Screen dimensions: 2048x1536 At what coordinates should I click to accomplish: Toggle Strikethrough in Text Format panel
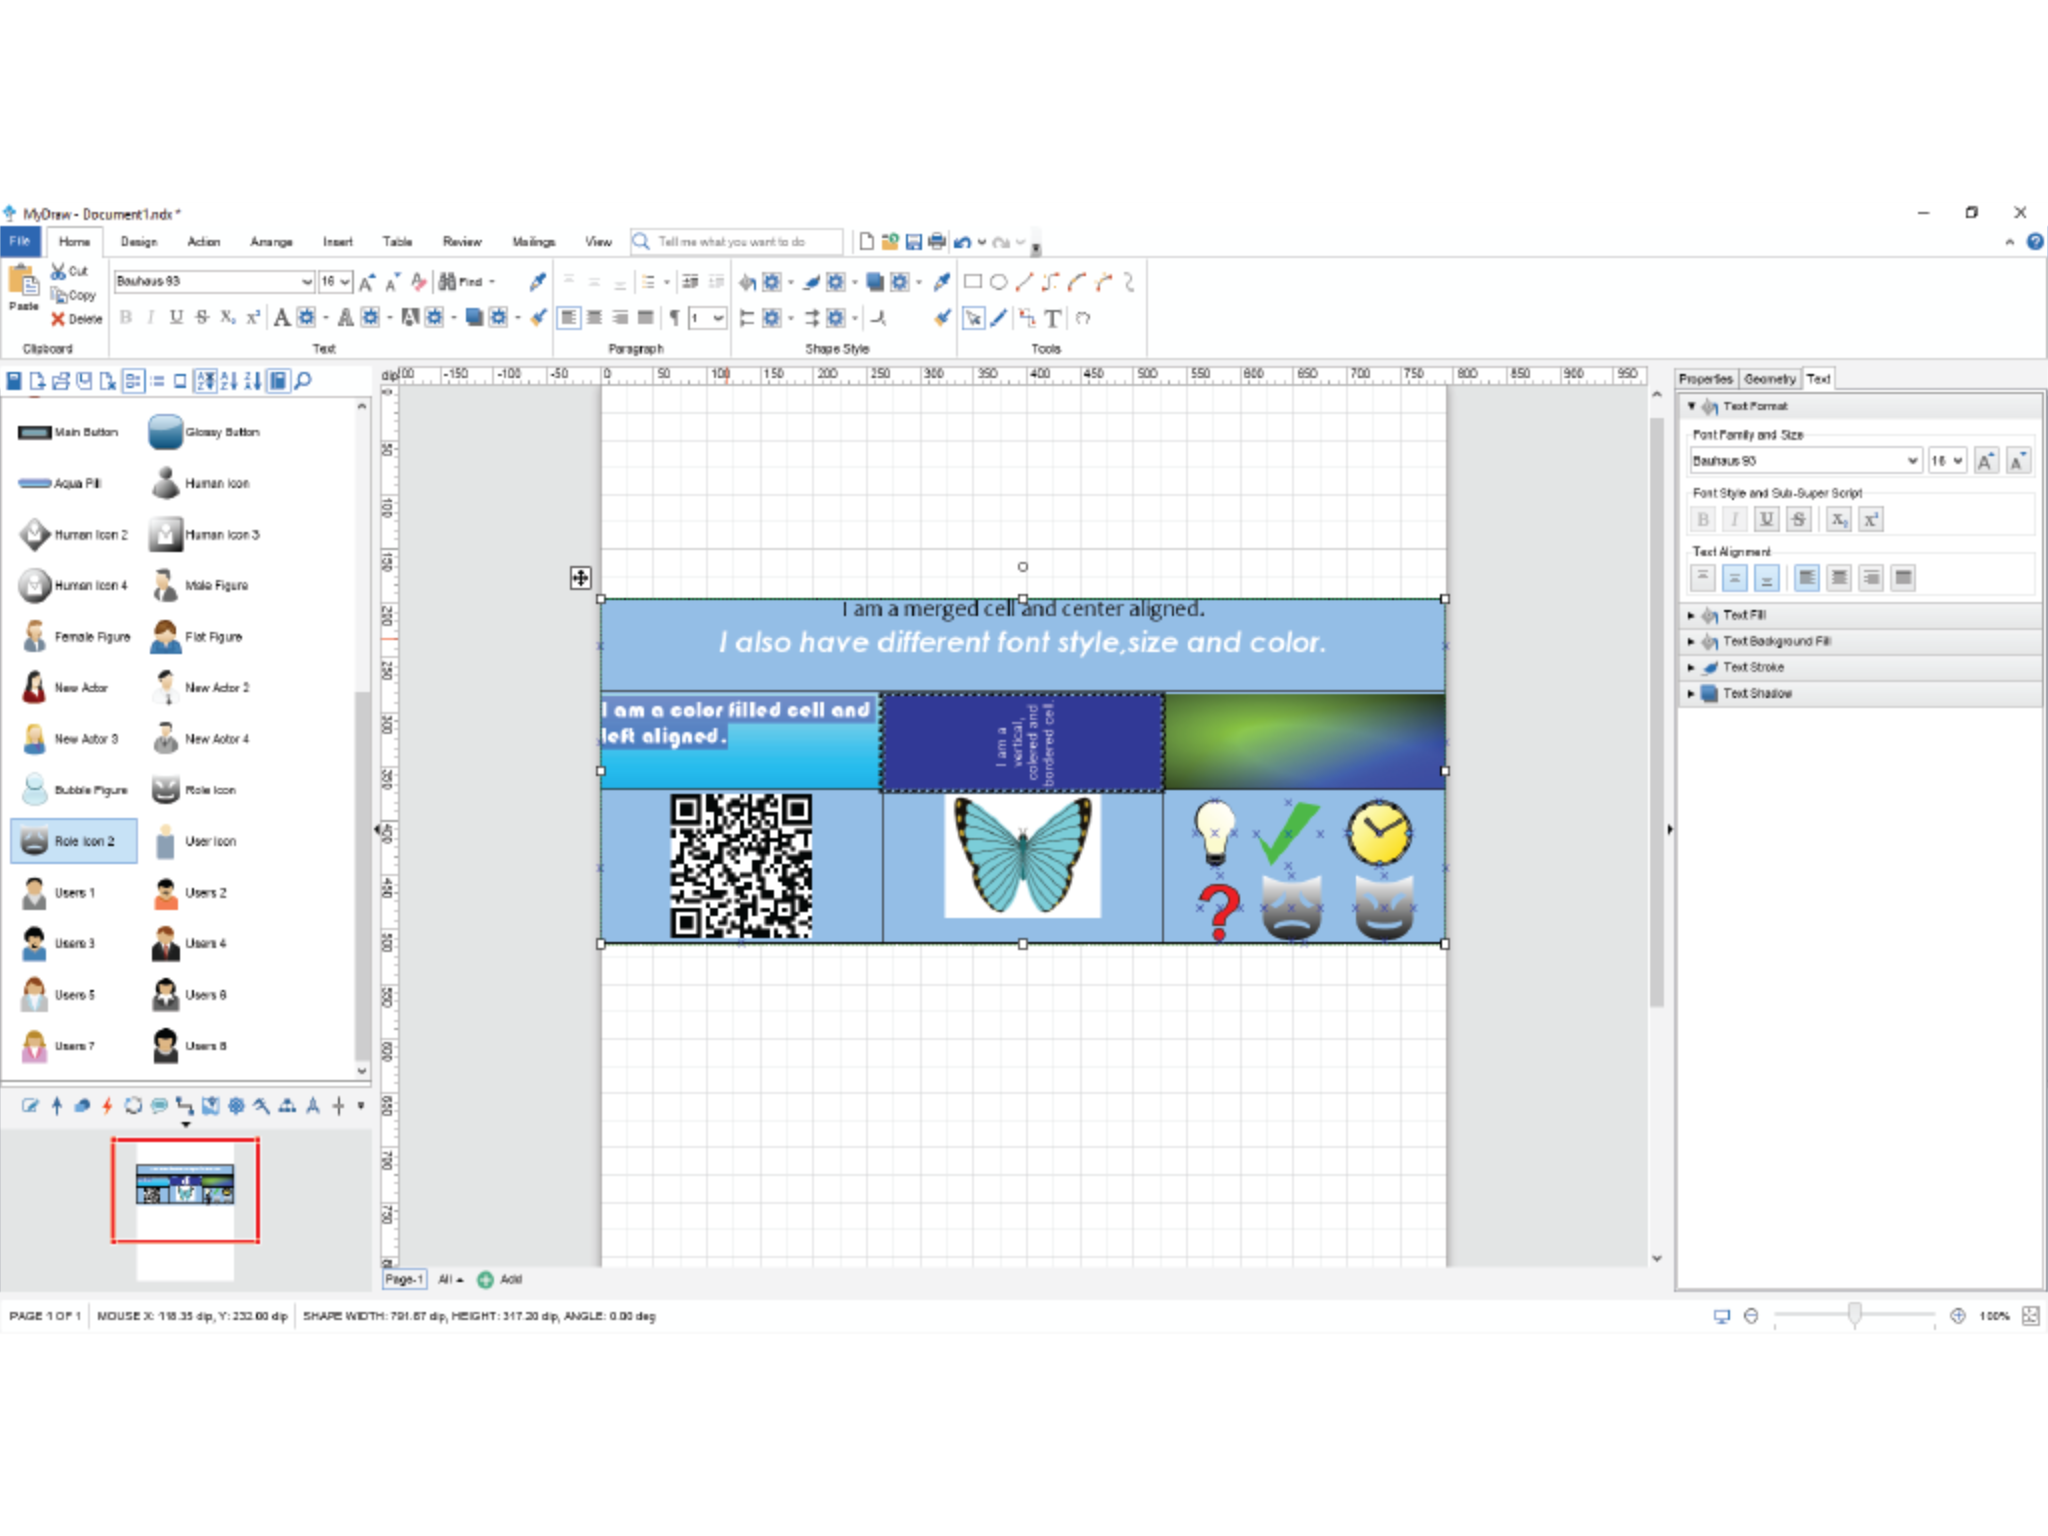point(1798,519)
